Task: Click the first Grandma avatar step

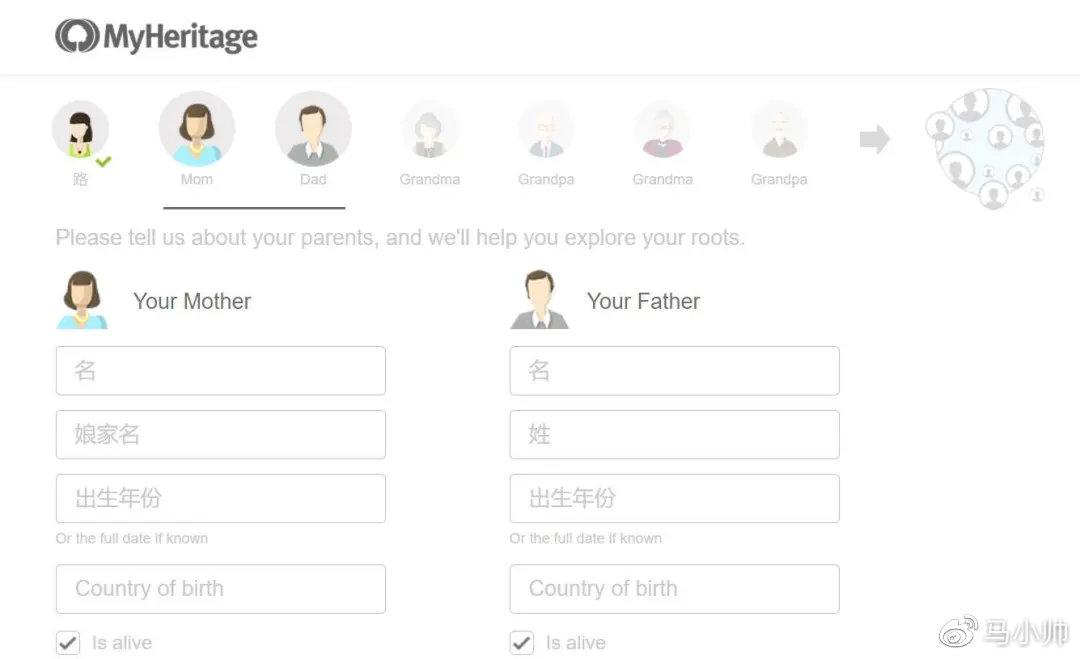Action: point(430,132)
